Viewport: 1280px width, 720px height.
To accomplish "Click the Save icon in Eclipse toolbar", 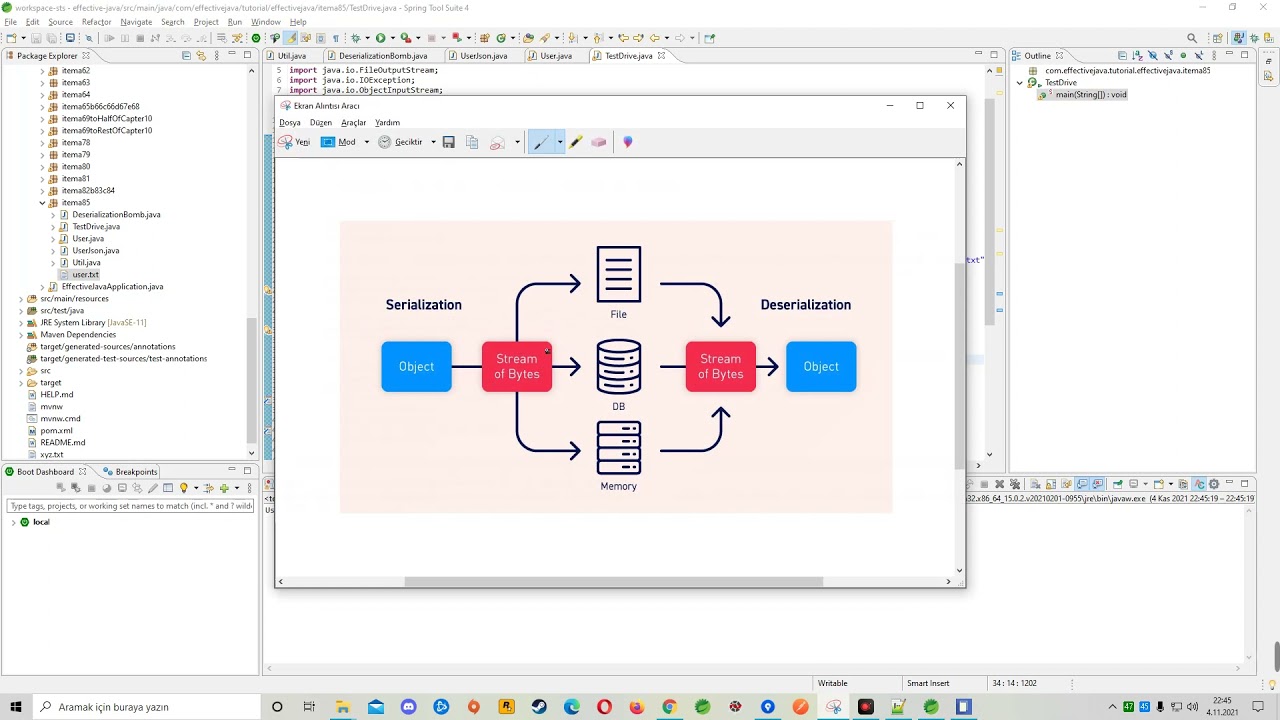I will coord(36,38).
